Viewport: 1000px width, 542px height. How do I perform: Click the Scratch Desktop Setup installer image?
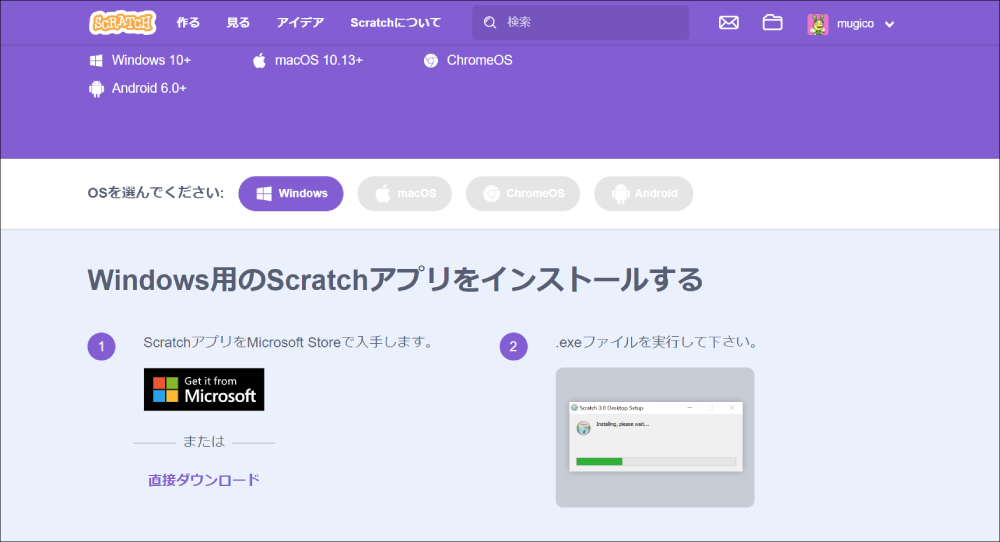655,437
